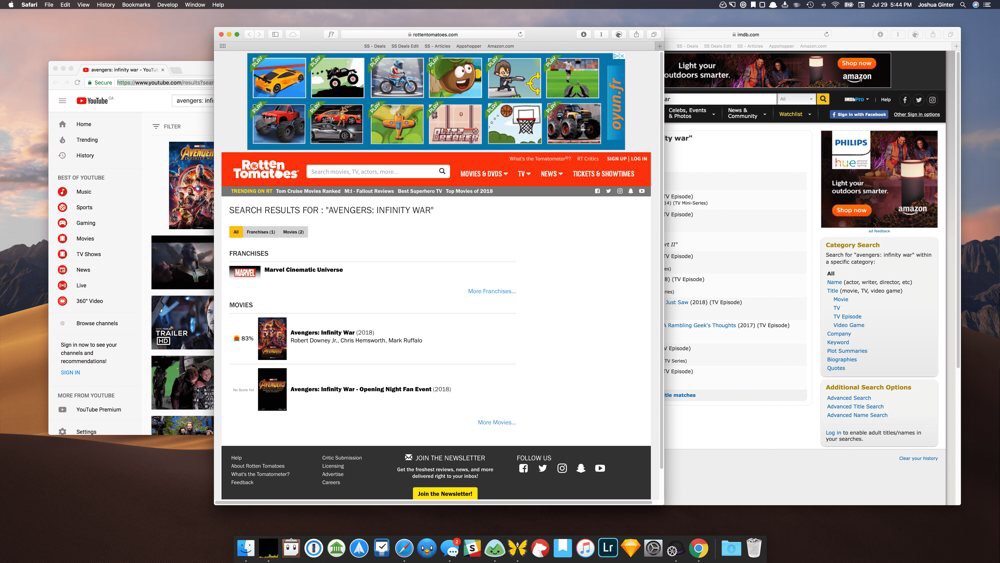Click Join the Newsletter! button
This screenshot has height=563, width=1000.
coord(445,494)
